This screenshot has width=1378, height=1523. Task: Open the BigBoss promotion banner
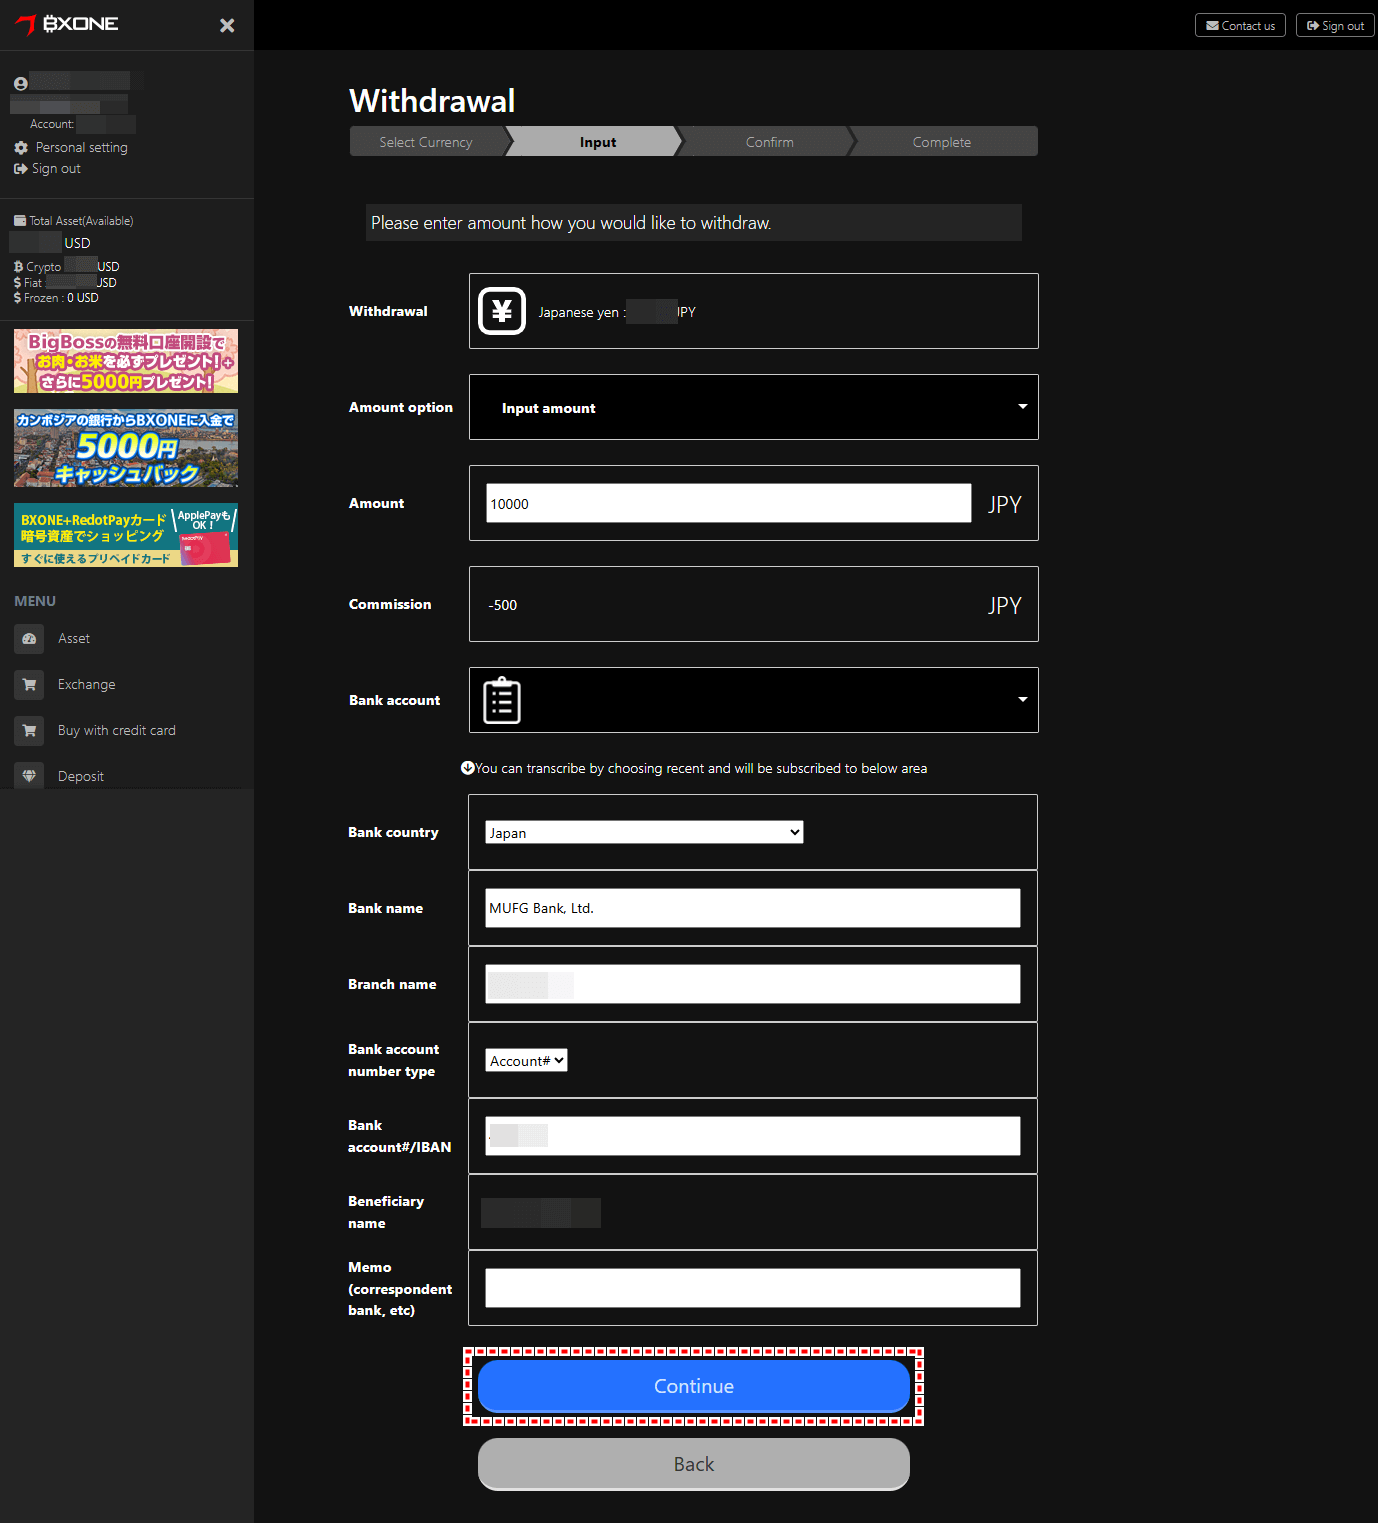click(x=126, y=361)
